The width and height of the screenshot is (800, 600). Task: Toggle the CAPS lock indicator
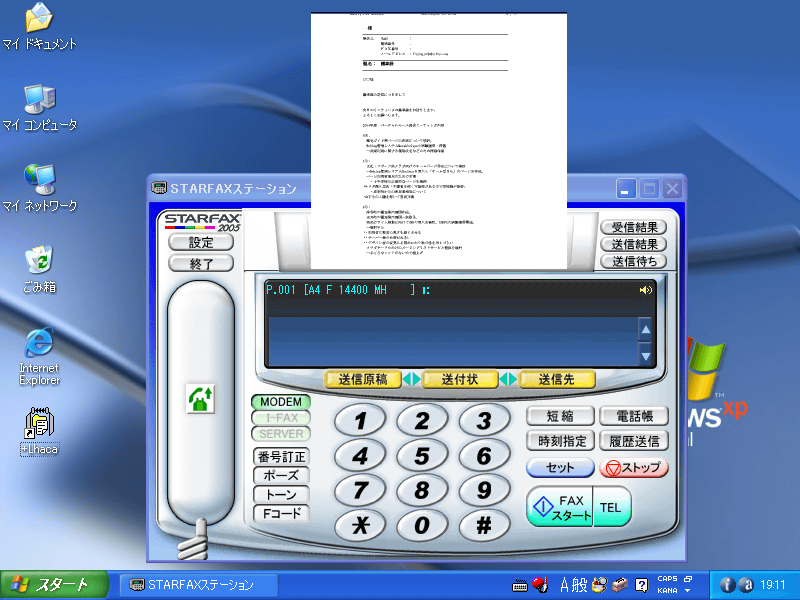[x=667, y=579]
